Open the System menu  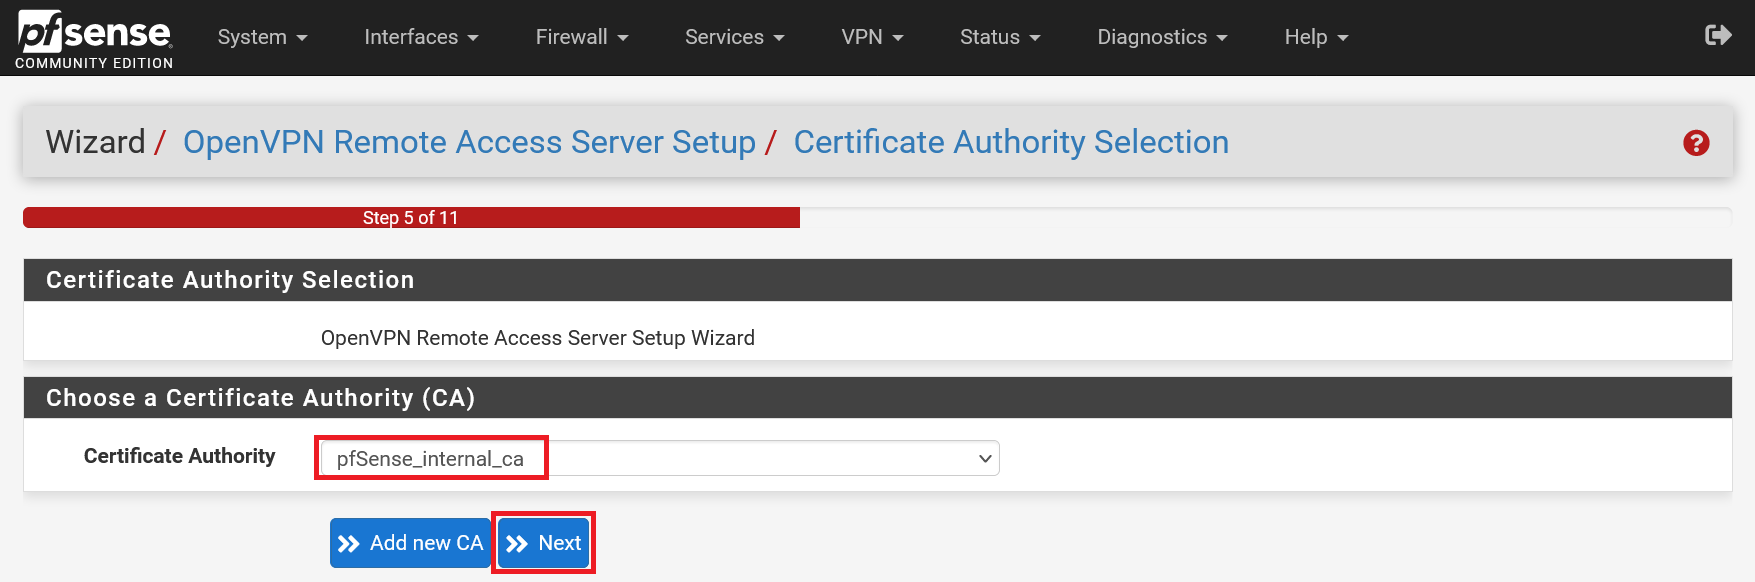262,37
